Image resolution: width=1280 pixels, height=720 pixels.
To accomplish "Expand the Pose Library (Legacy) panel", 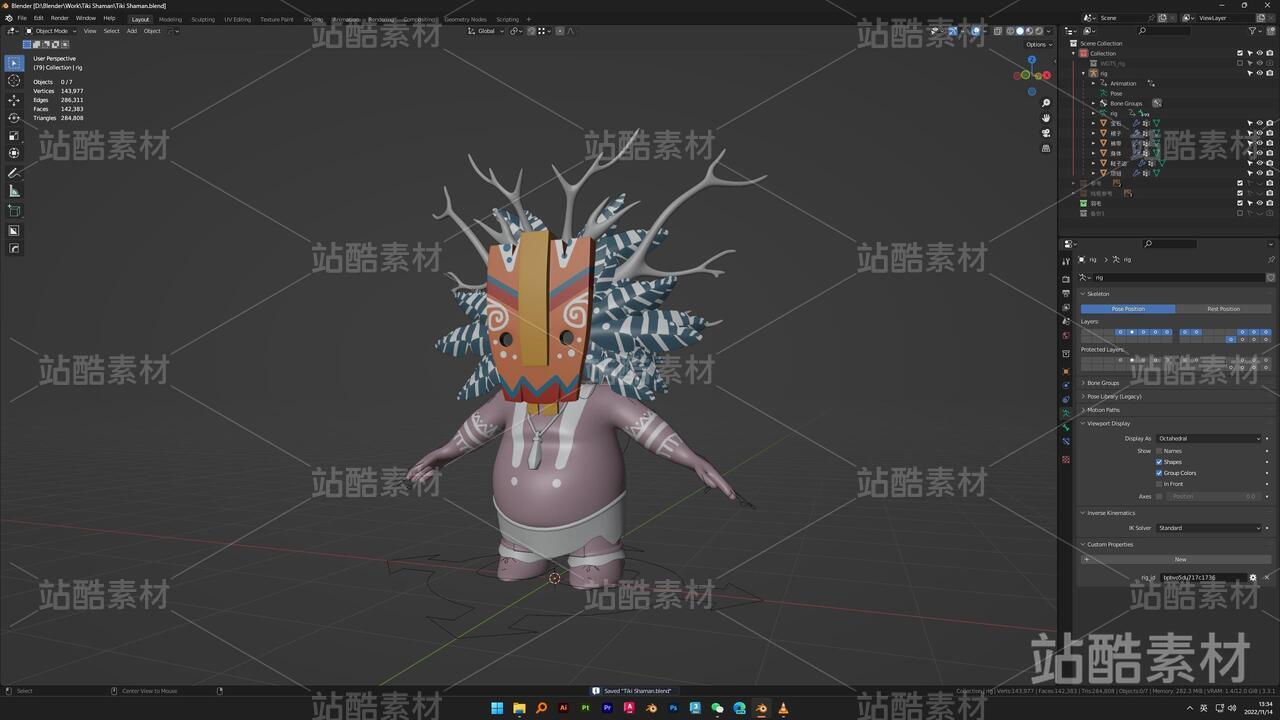I will [1113, 396].
